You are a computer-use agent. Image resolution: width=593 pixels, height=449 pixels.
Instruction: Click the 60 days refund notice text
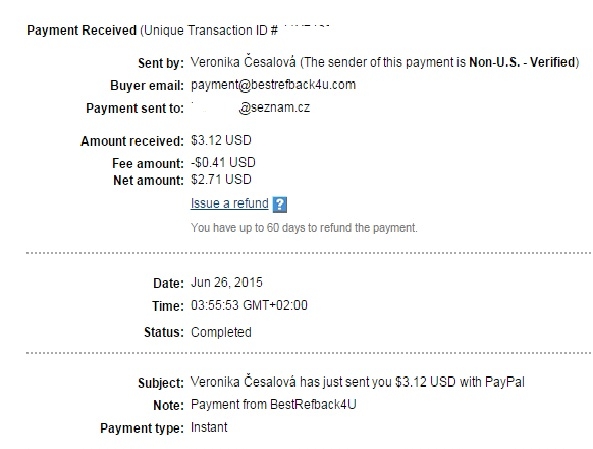[x=304, y=228]
